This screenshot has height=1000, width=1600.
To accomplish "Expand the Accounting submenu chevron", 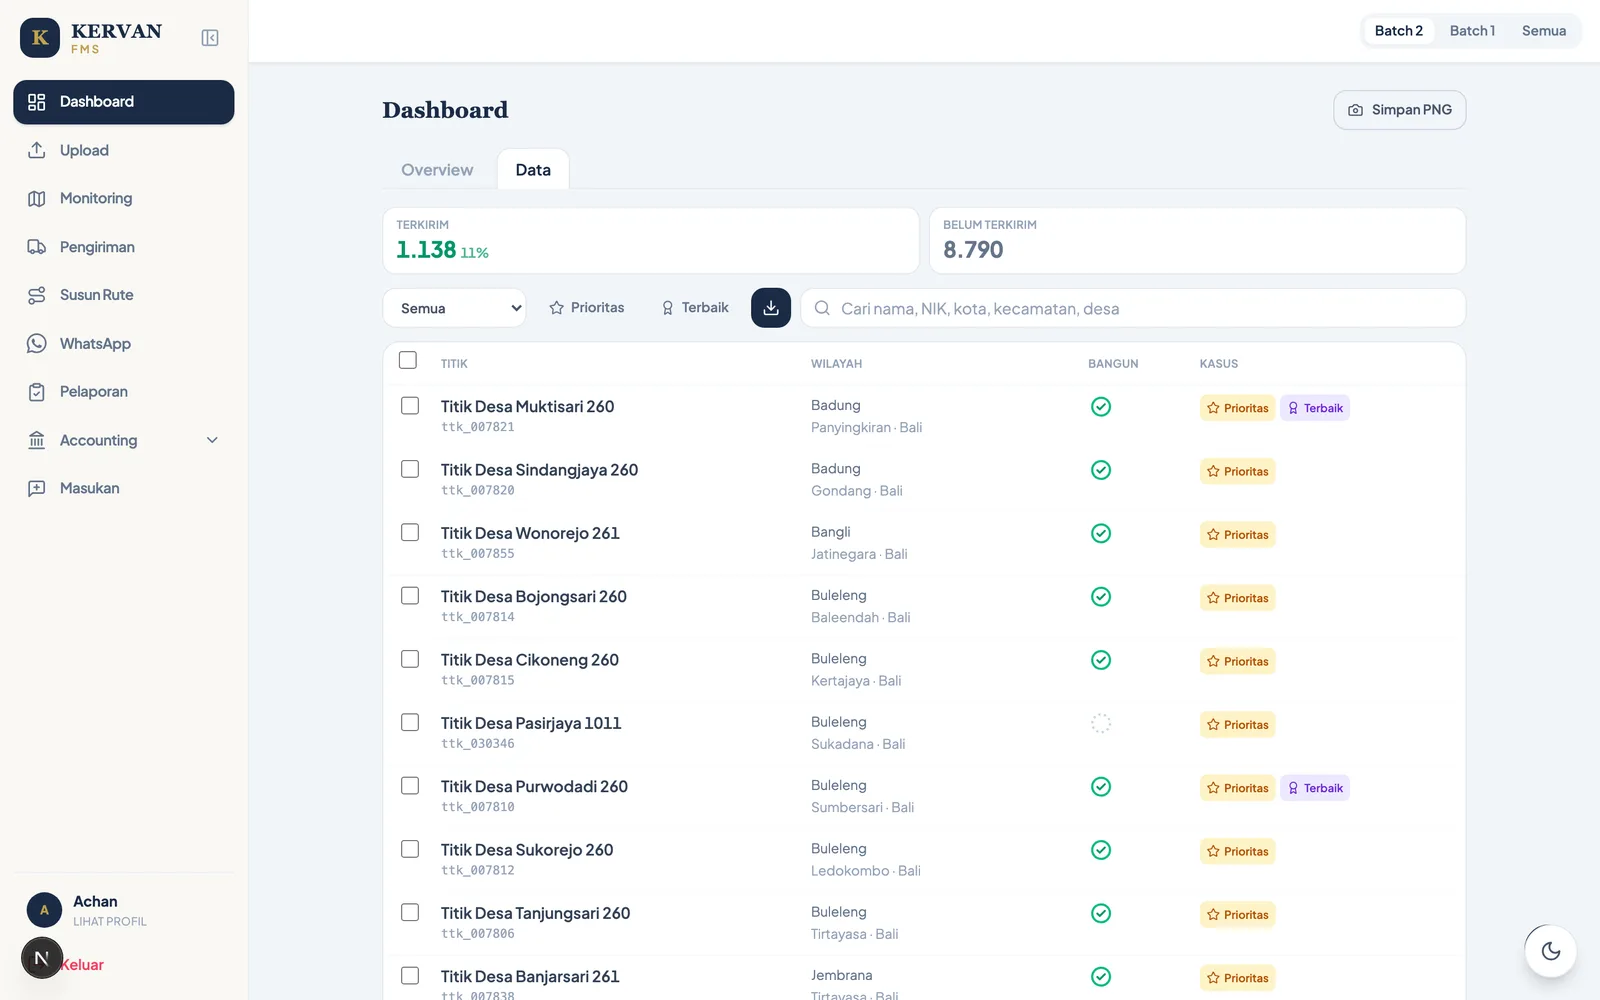I will coord(212,440).
